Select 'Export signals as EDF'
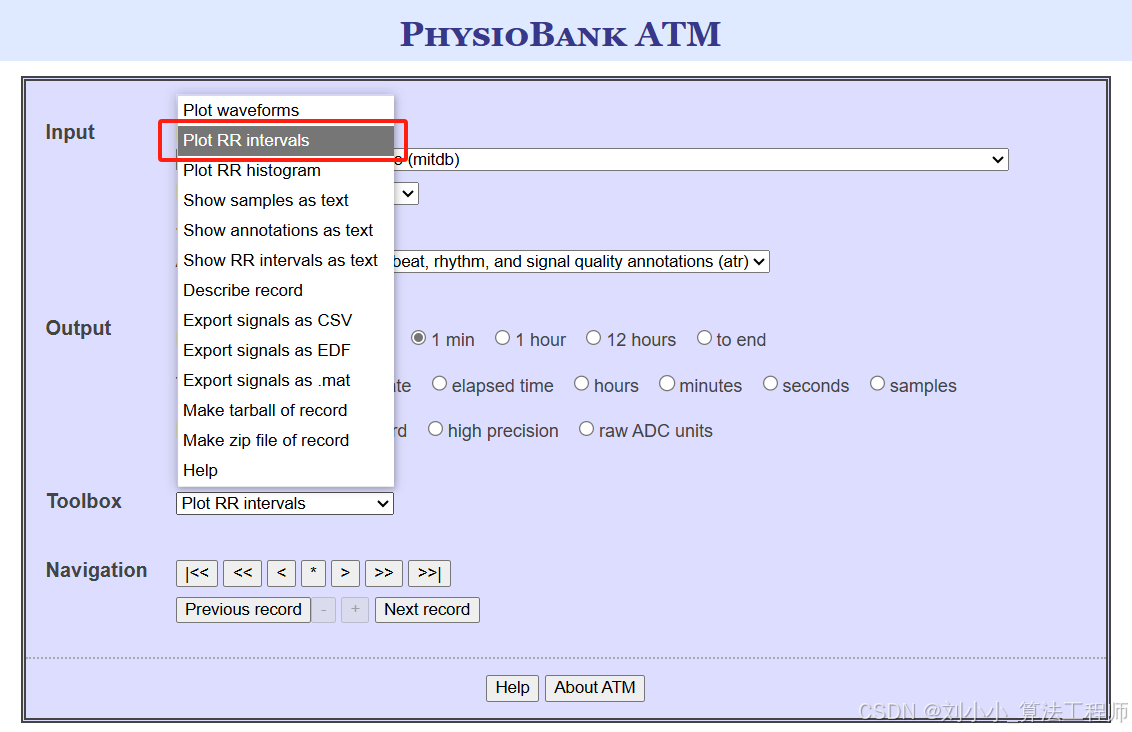The height and width of the screenshot is (732, 1132). (x=285, y=350)
